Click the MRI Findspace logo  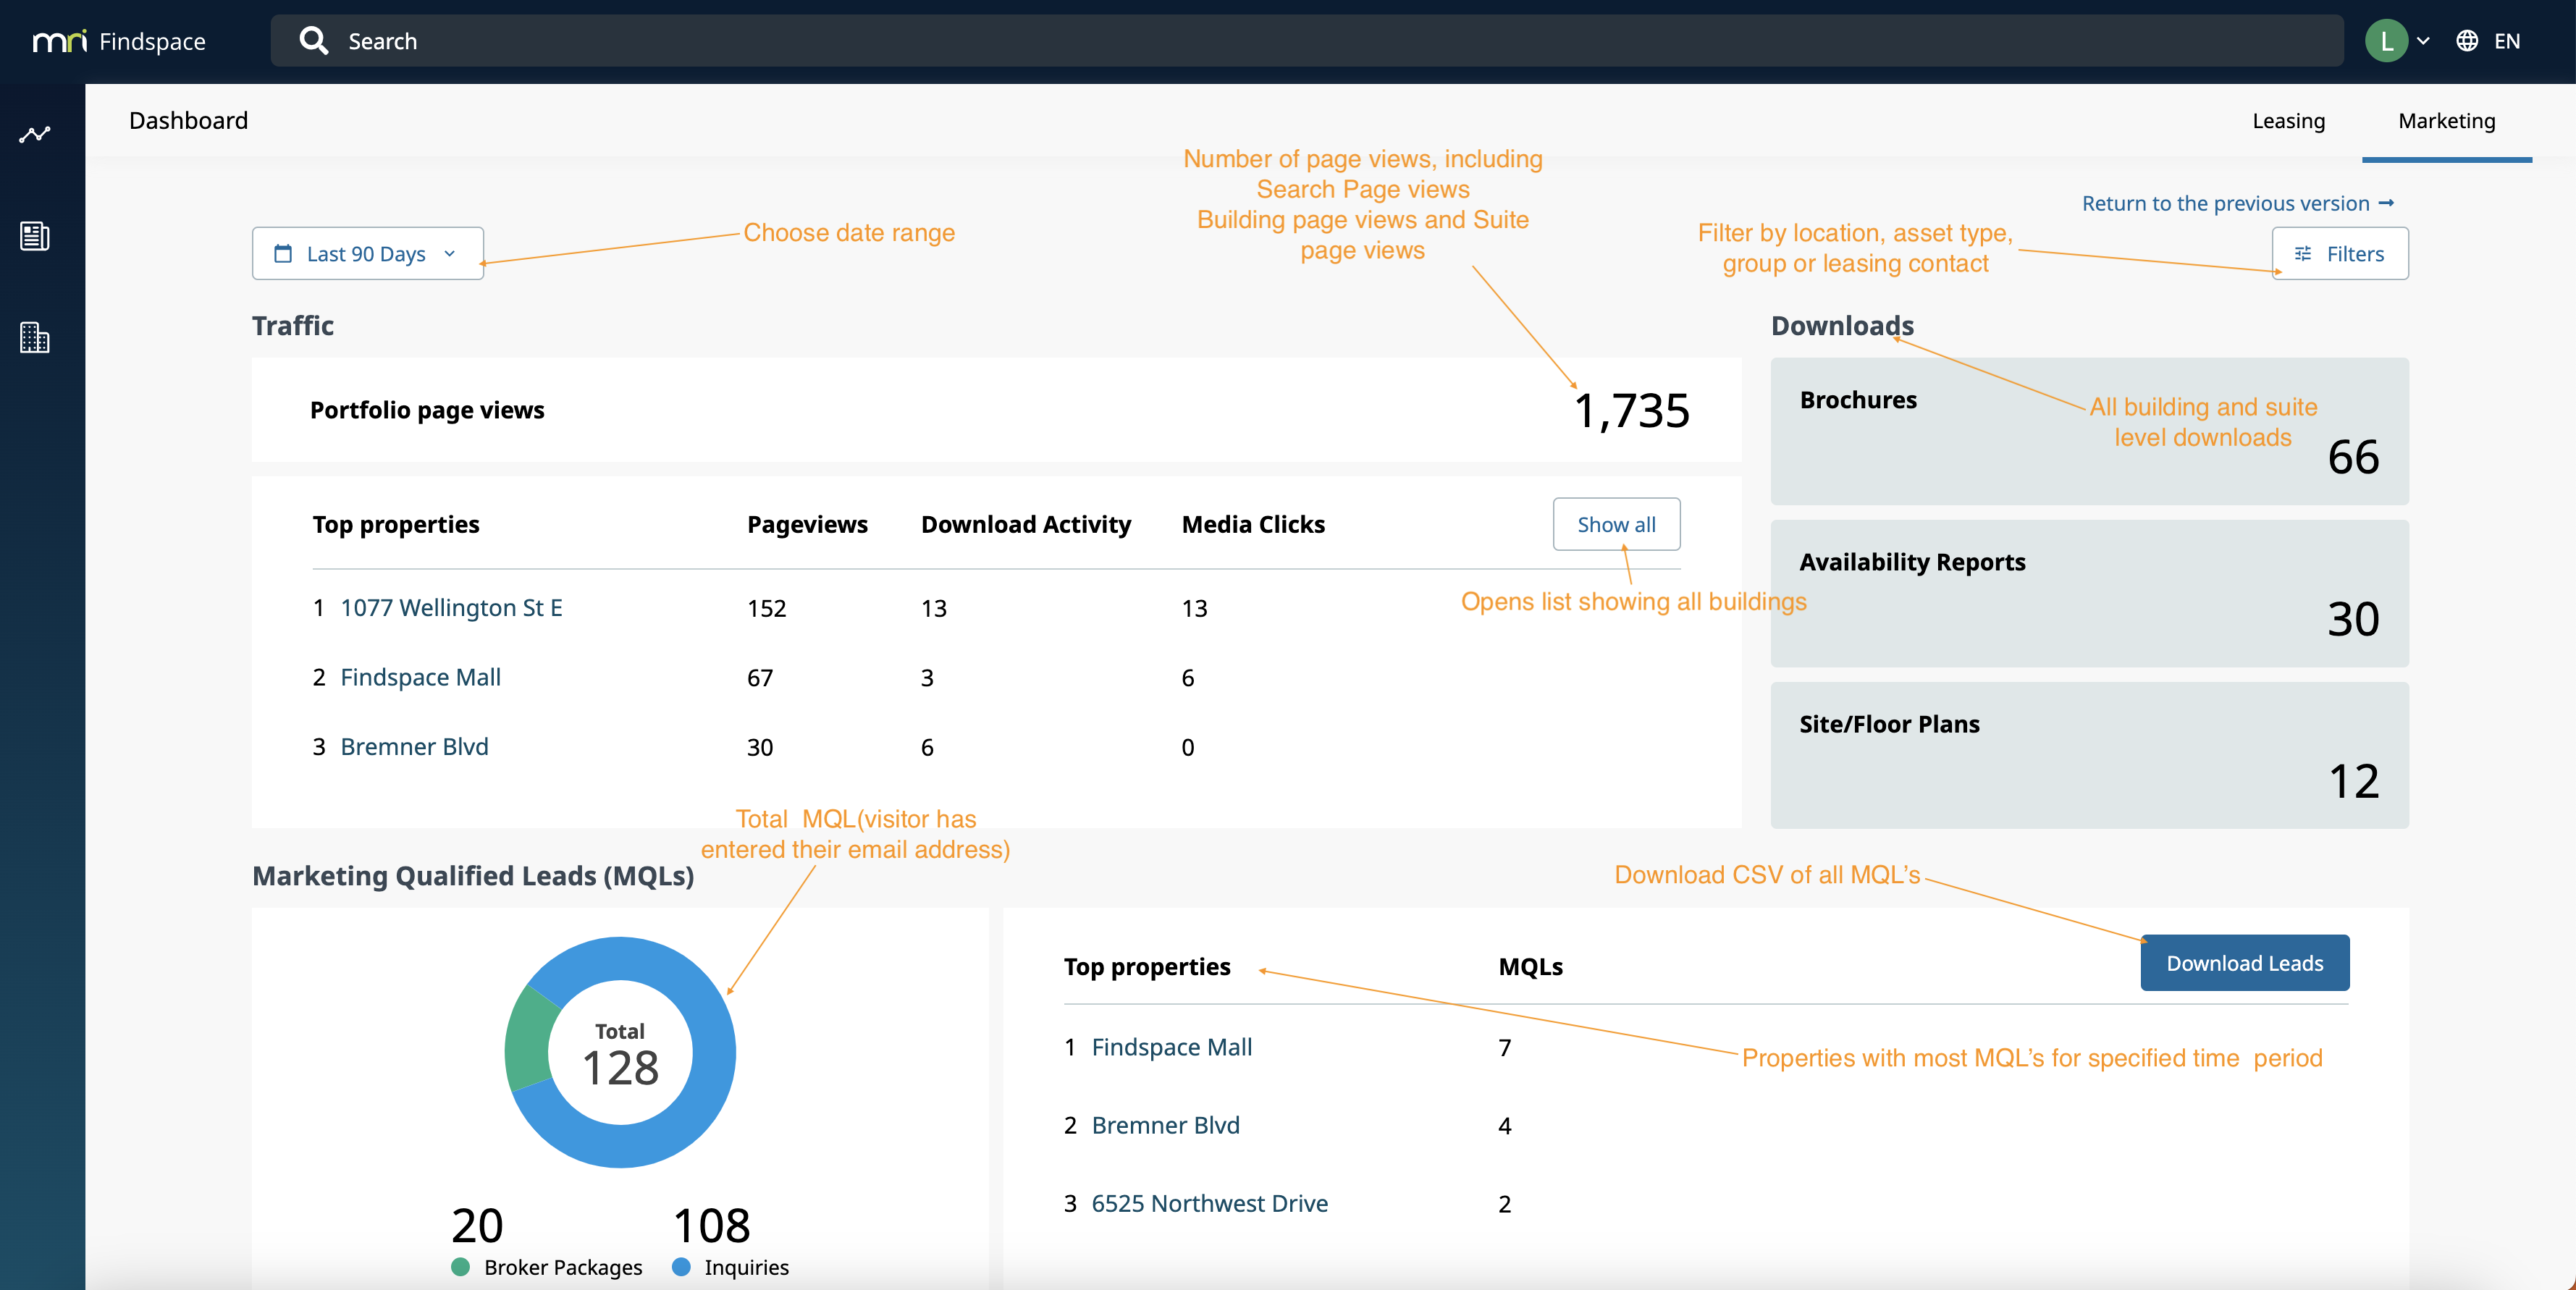click(x=119, y=41)
